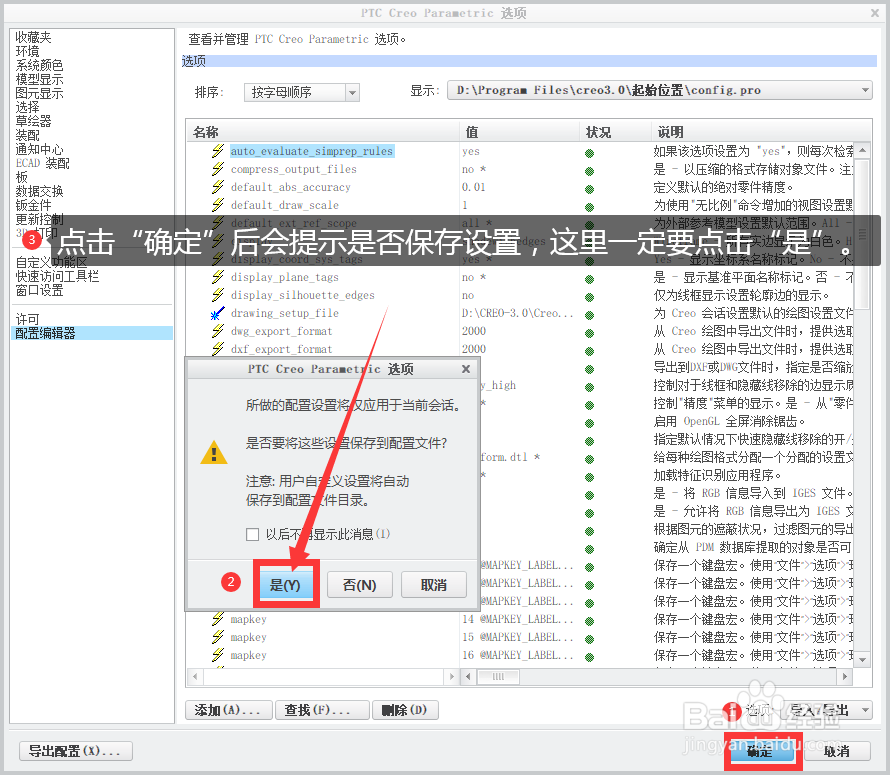Open the sort order dropdown
This screenshot has width=890, height=775.
coord(352,93)
